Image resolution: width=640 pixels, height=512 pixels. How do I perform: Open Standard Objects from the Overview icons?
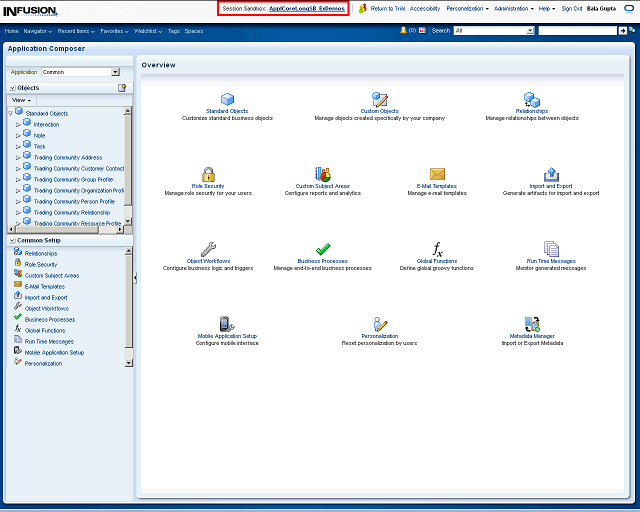227,99
